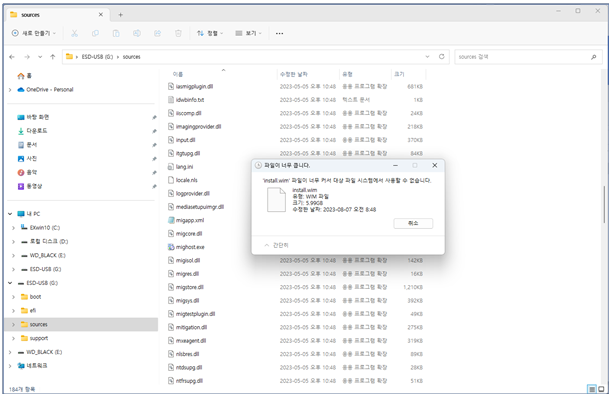This screenshot has height=396, width=612.
Task: Close the file too large dialog
Action: pos(434,165)
